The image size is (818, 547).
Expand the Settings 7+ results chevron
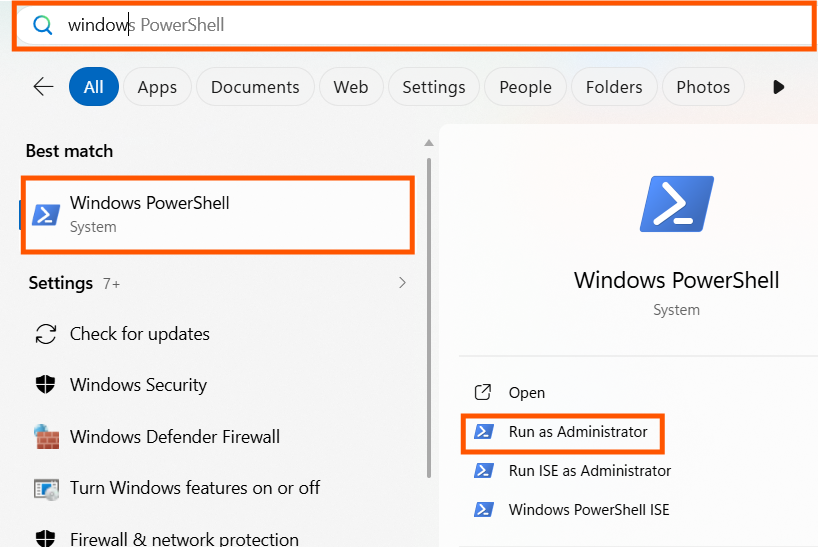click(x=402, y=283)
